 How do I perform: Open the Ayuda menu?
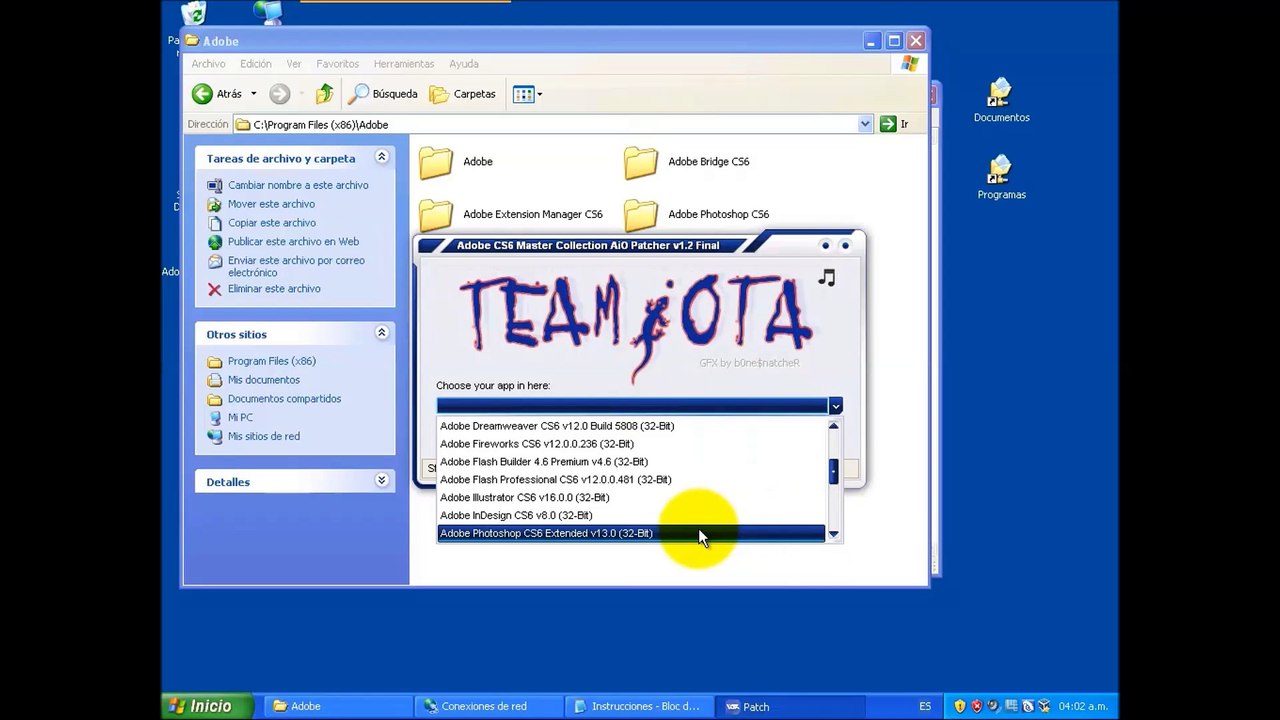(464, 64)
